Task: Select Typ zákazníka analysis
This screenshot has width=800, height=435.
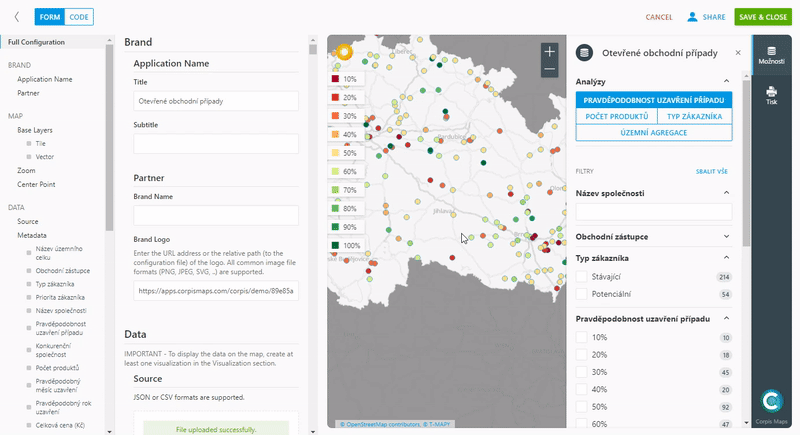Action: pos(694,116)
